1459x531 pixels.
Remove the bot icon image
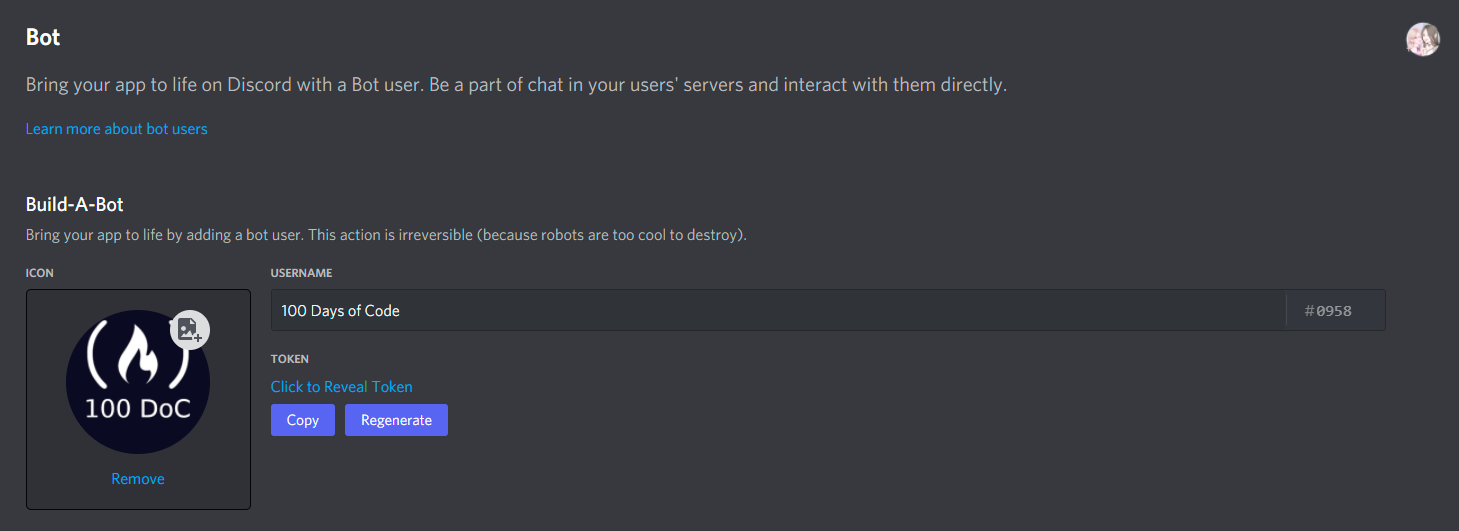[x=138, y=479]
